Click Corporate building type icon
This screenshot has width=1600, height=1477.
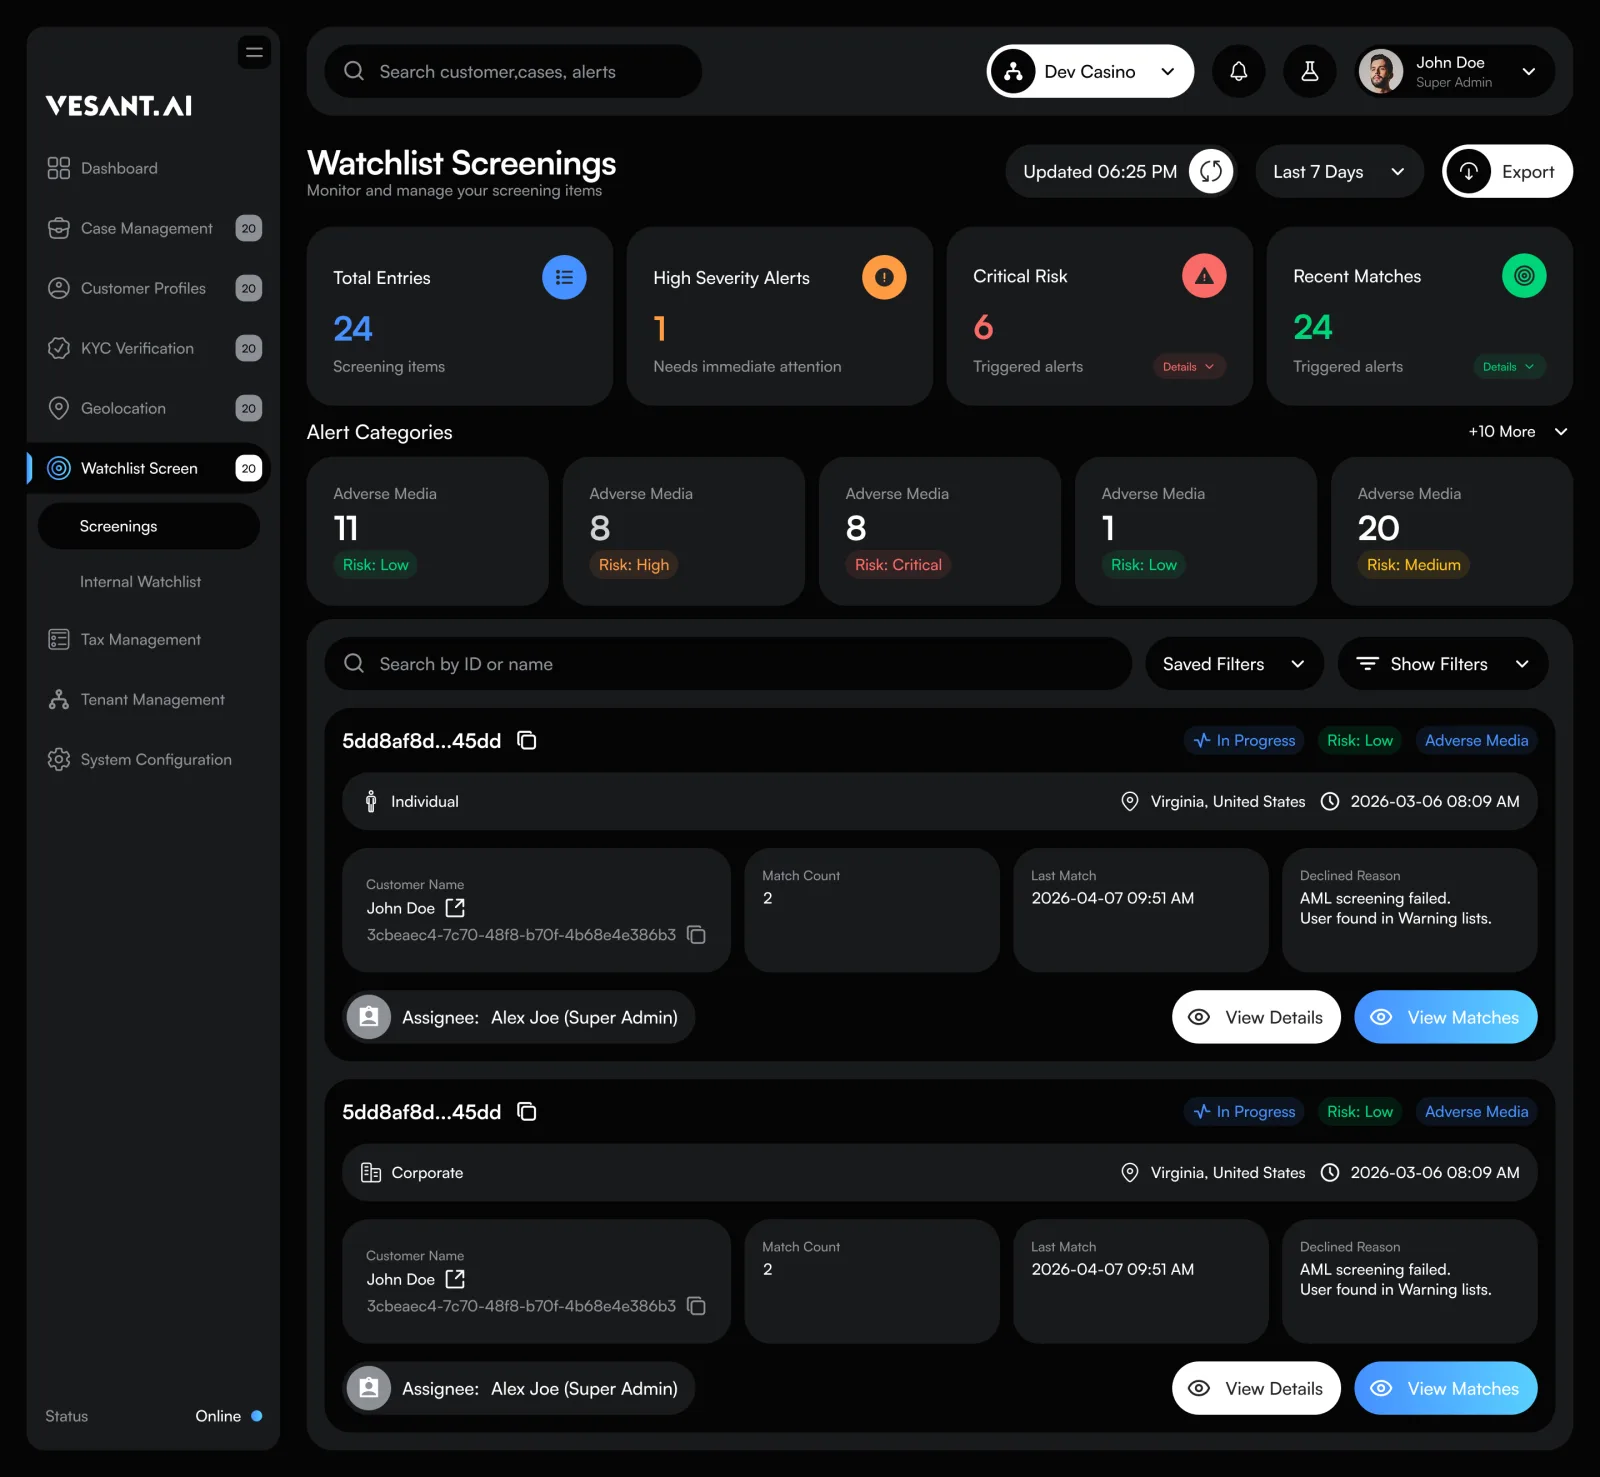point(371,1172)
